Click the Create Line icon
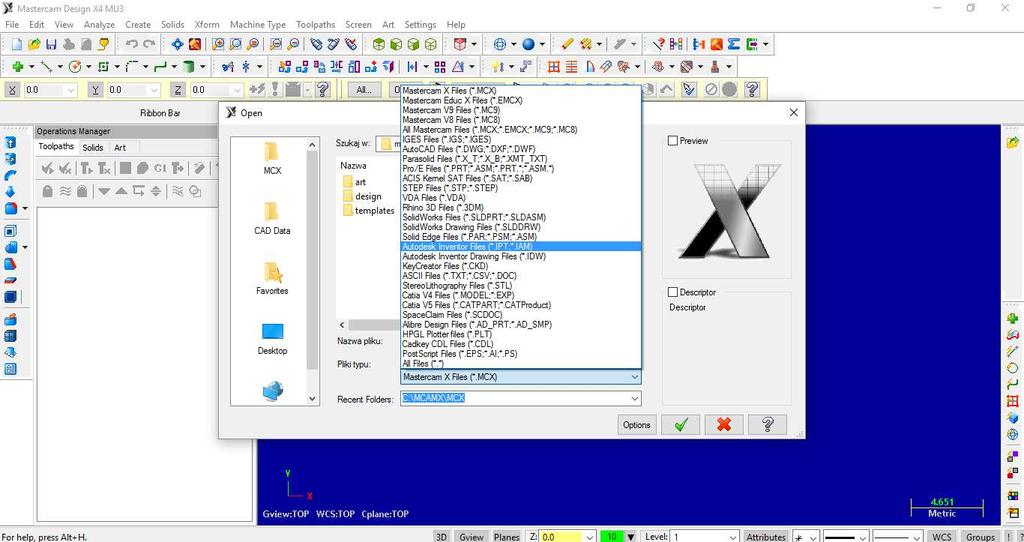 [46, 67]
